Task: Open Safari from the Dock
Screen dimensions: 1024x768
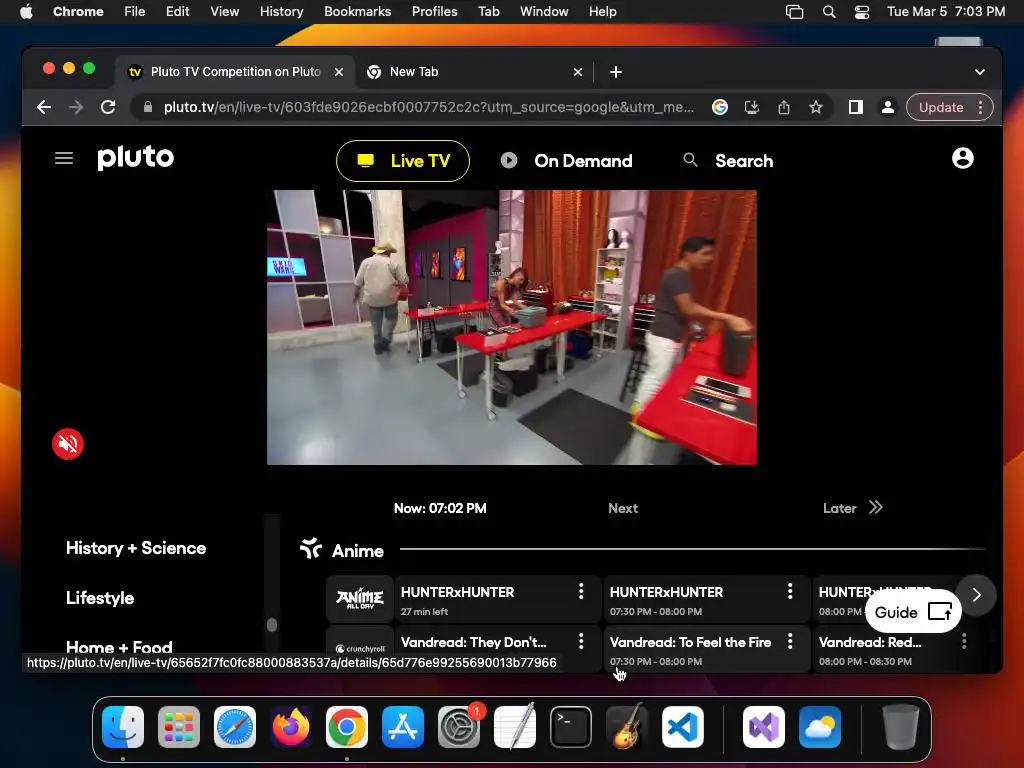Action: 234,726
